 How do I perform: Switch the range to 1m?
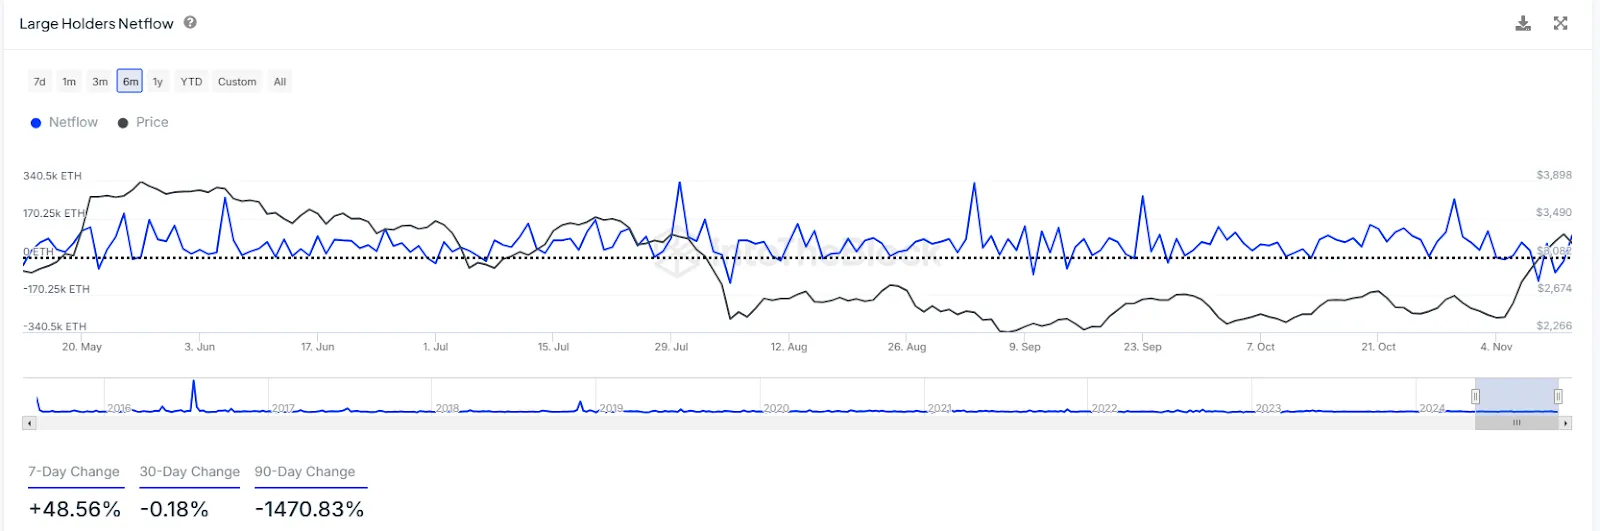[x=69, y=82]
